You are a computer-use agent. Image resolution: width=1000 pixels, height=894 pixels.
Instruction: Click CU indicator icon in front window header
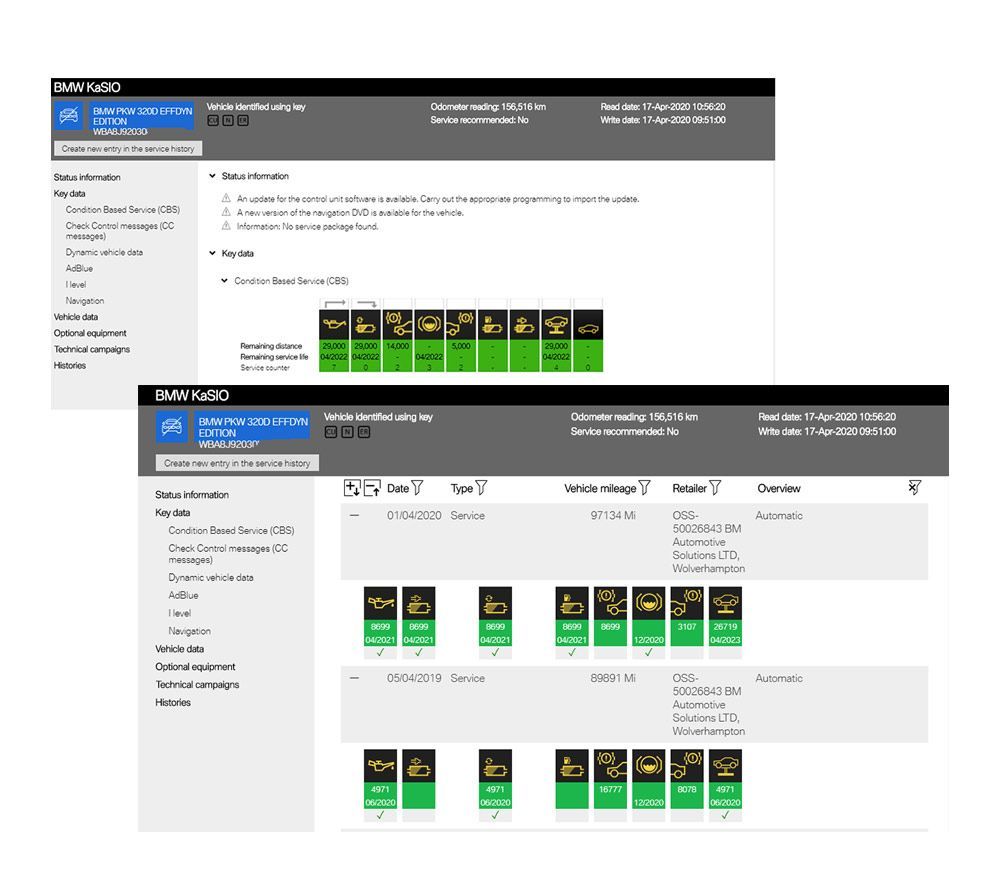tap(330, 432)
